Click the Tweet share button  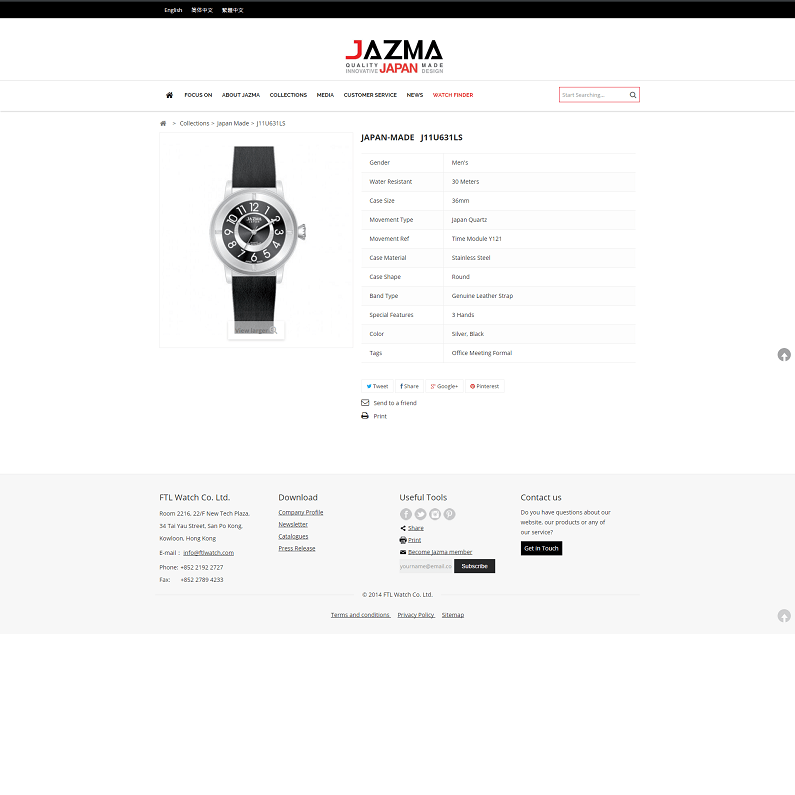[x=377, y=386]
